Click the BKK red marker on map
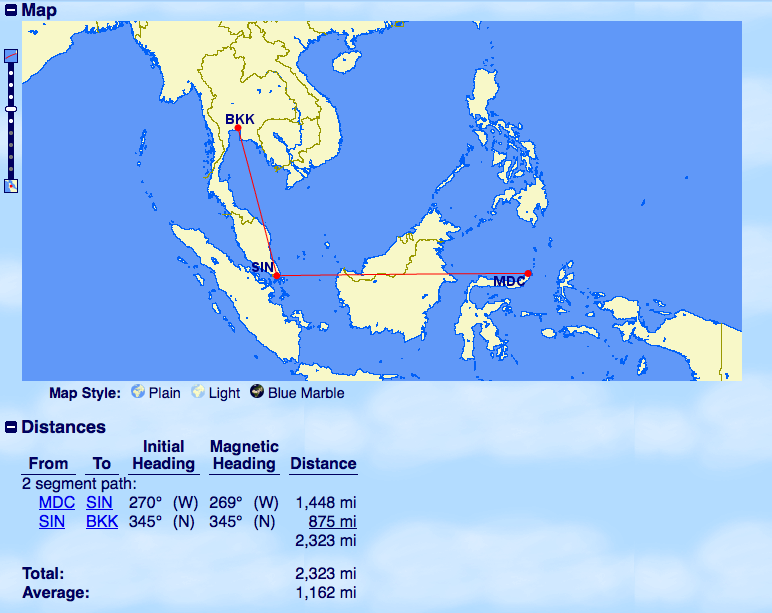772x613 pixels. click(238, 128)
